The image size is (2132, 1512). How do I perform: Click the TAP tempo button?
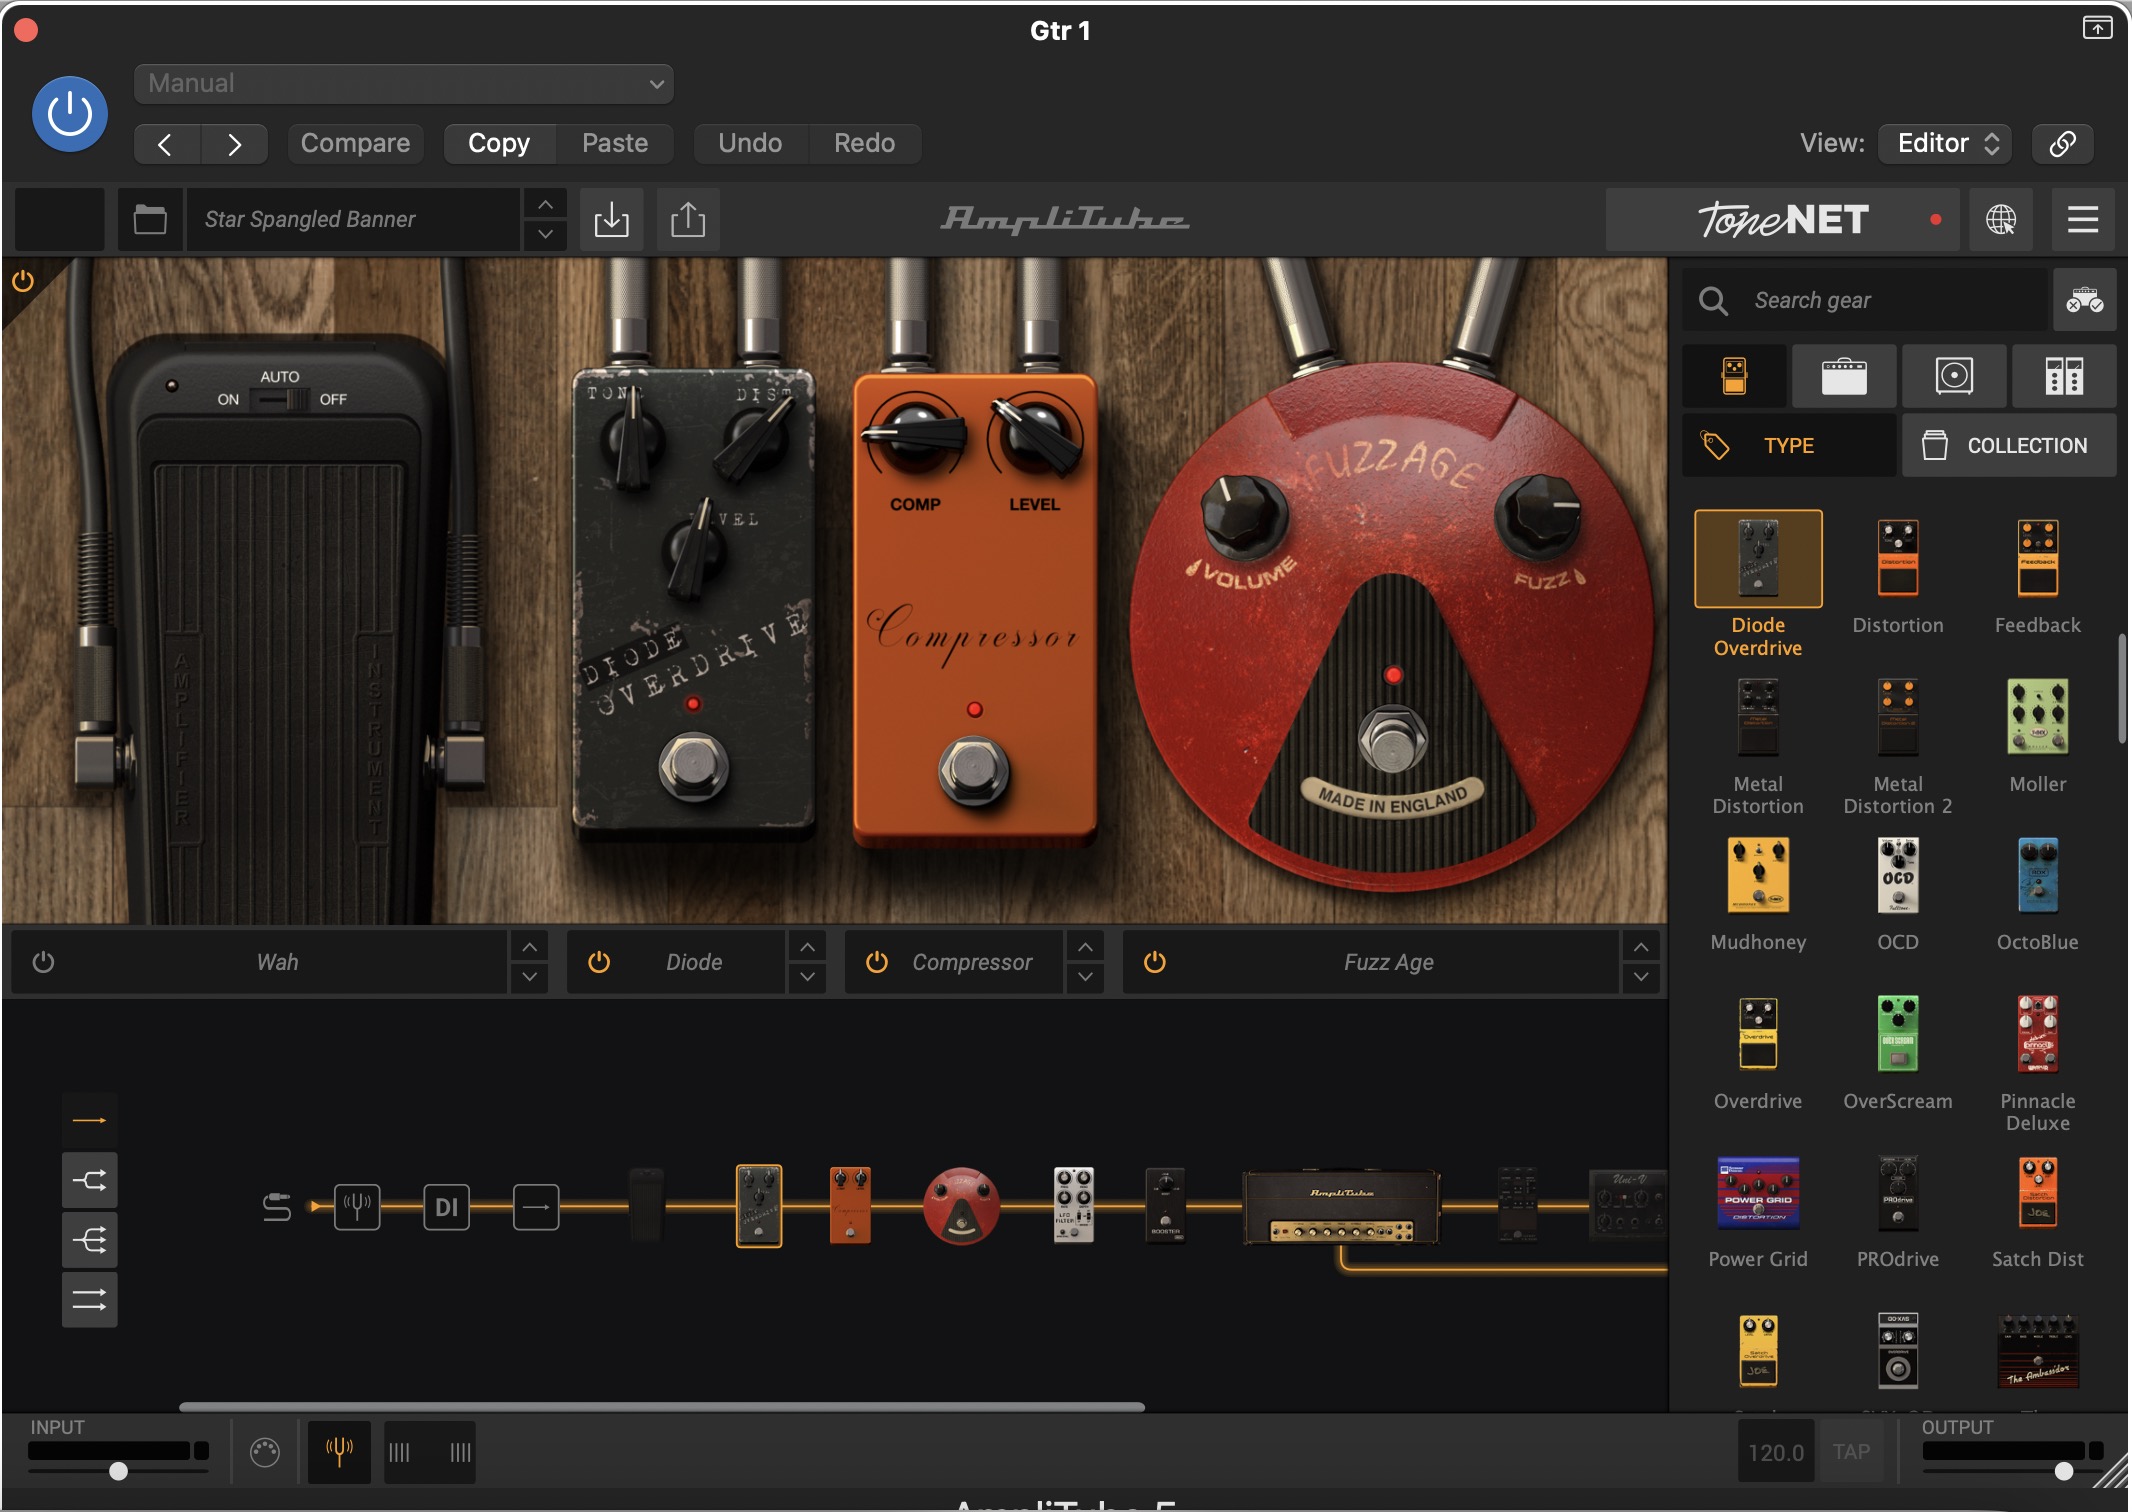[x=1851, y=1452]
